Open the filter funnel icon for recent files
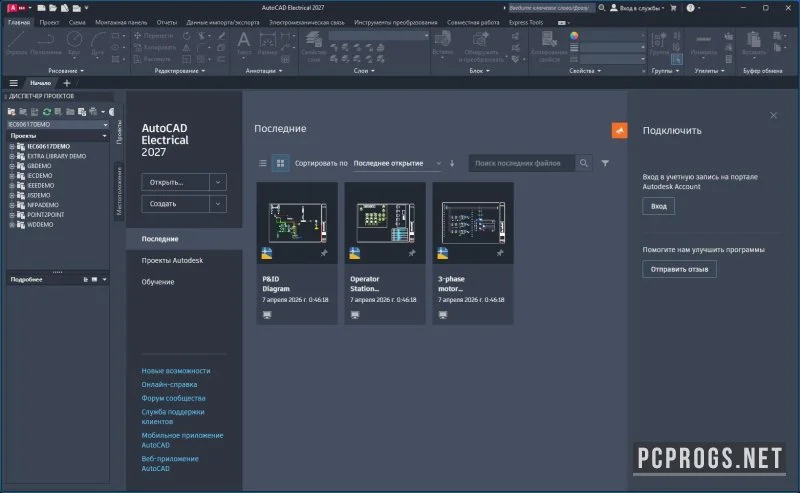Screen dimensions: 800x493 (605, 163)
